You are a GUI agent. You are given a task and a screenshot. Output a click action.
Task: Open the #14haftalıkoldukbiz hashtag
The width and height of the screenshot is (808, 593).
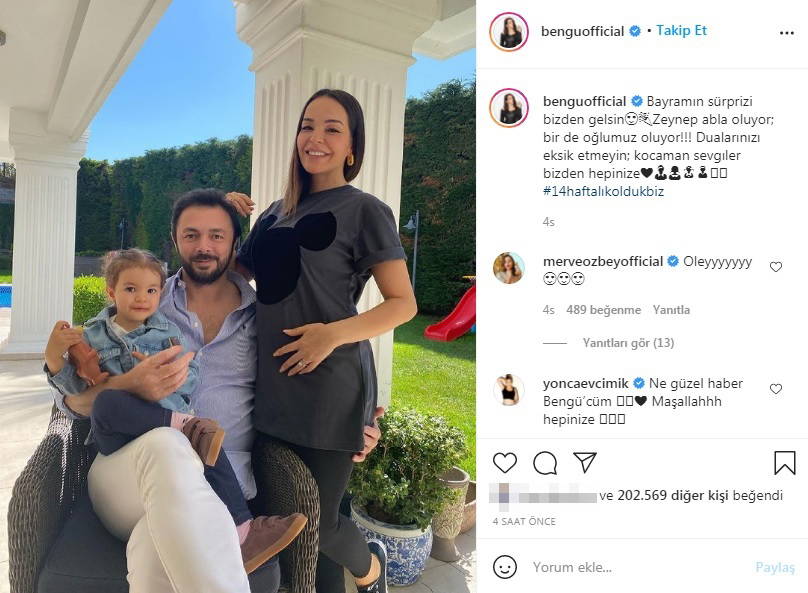(603, 191)
